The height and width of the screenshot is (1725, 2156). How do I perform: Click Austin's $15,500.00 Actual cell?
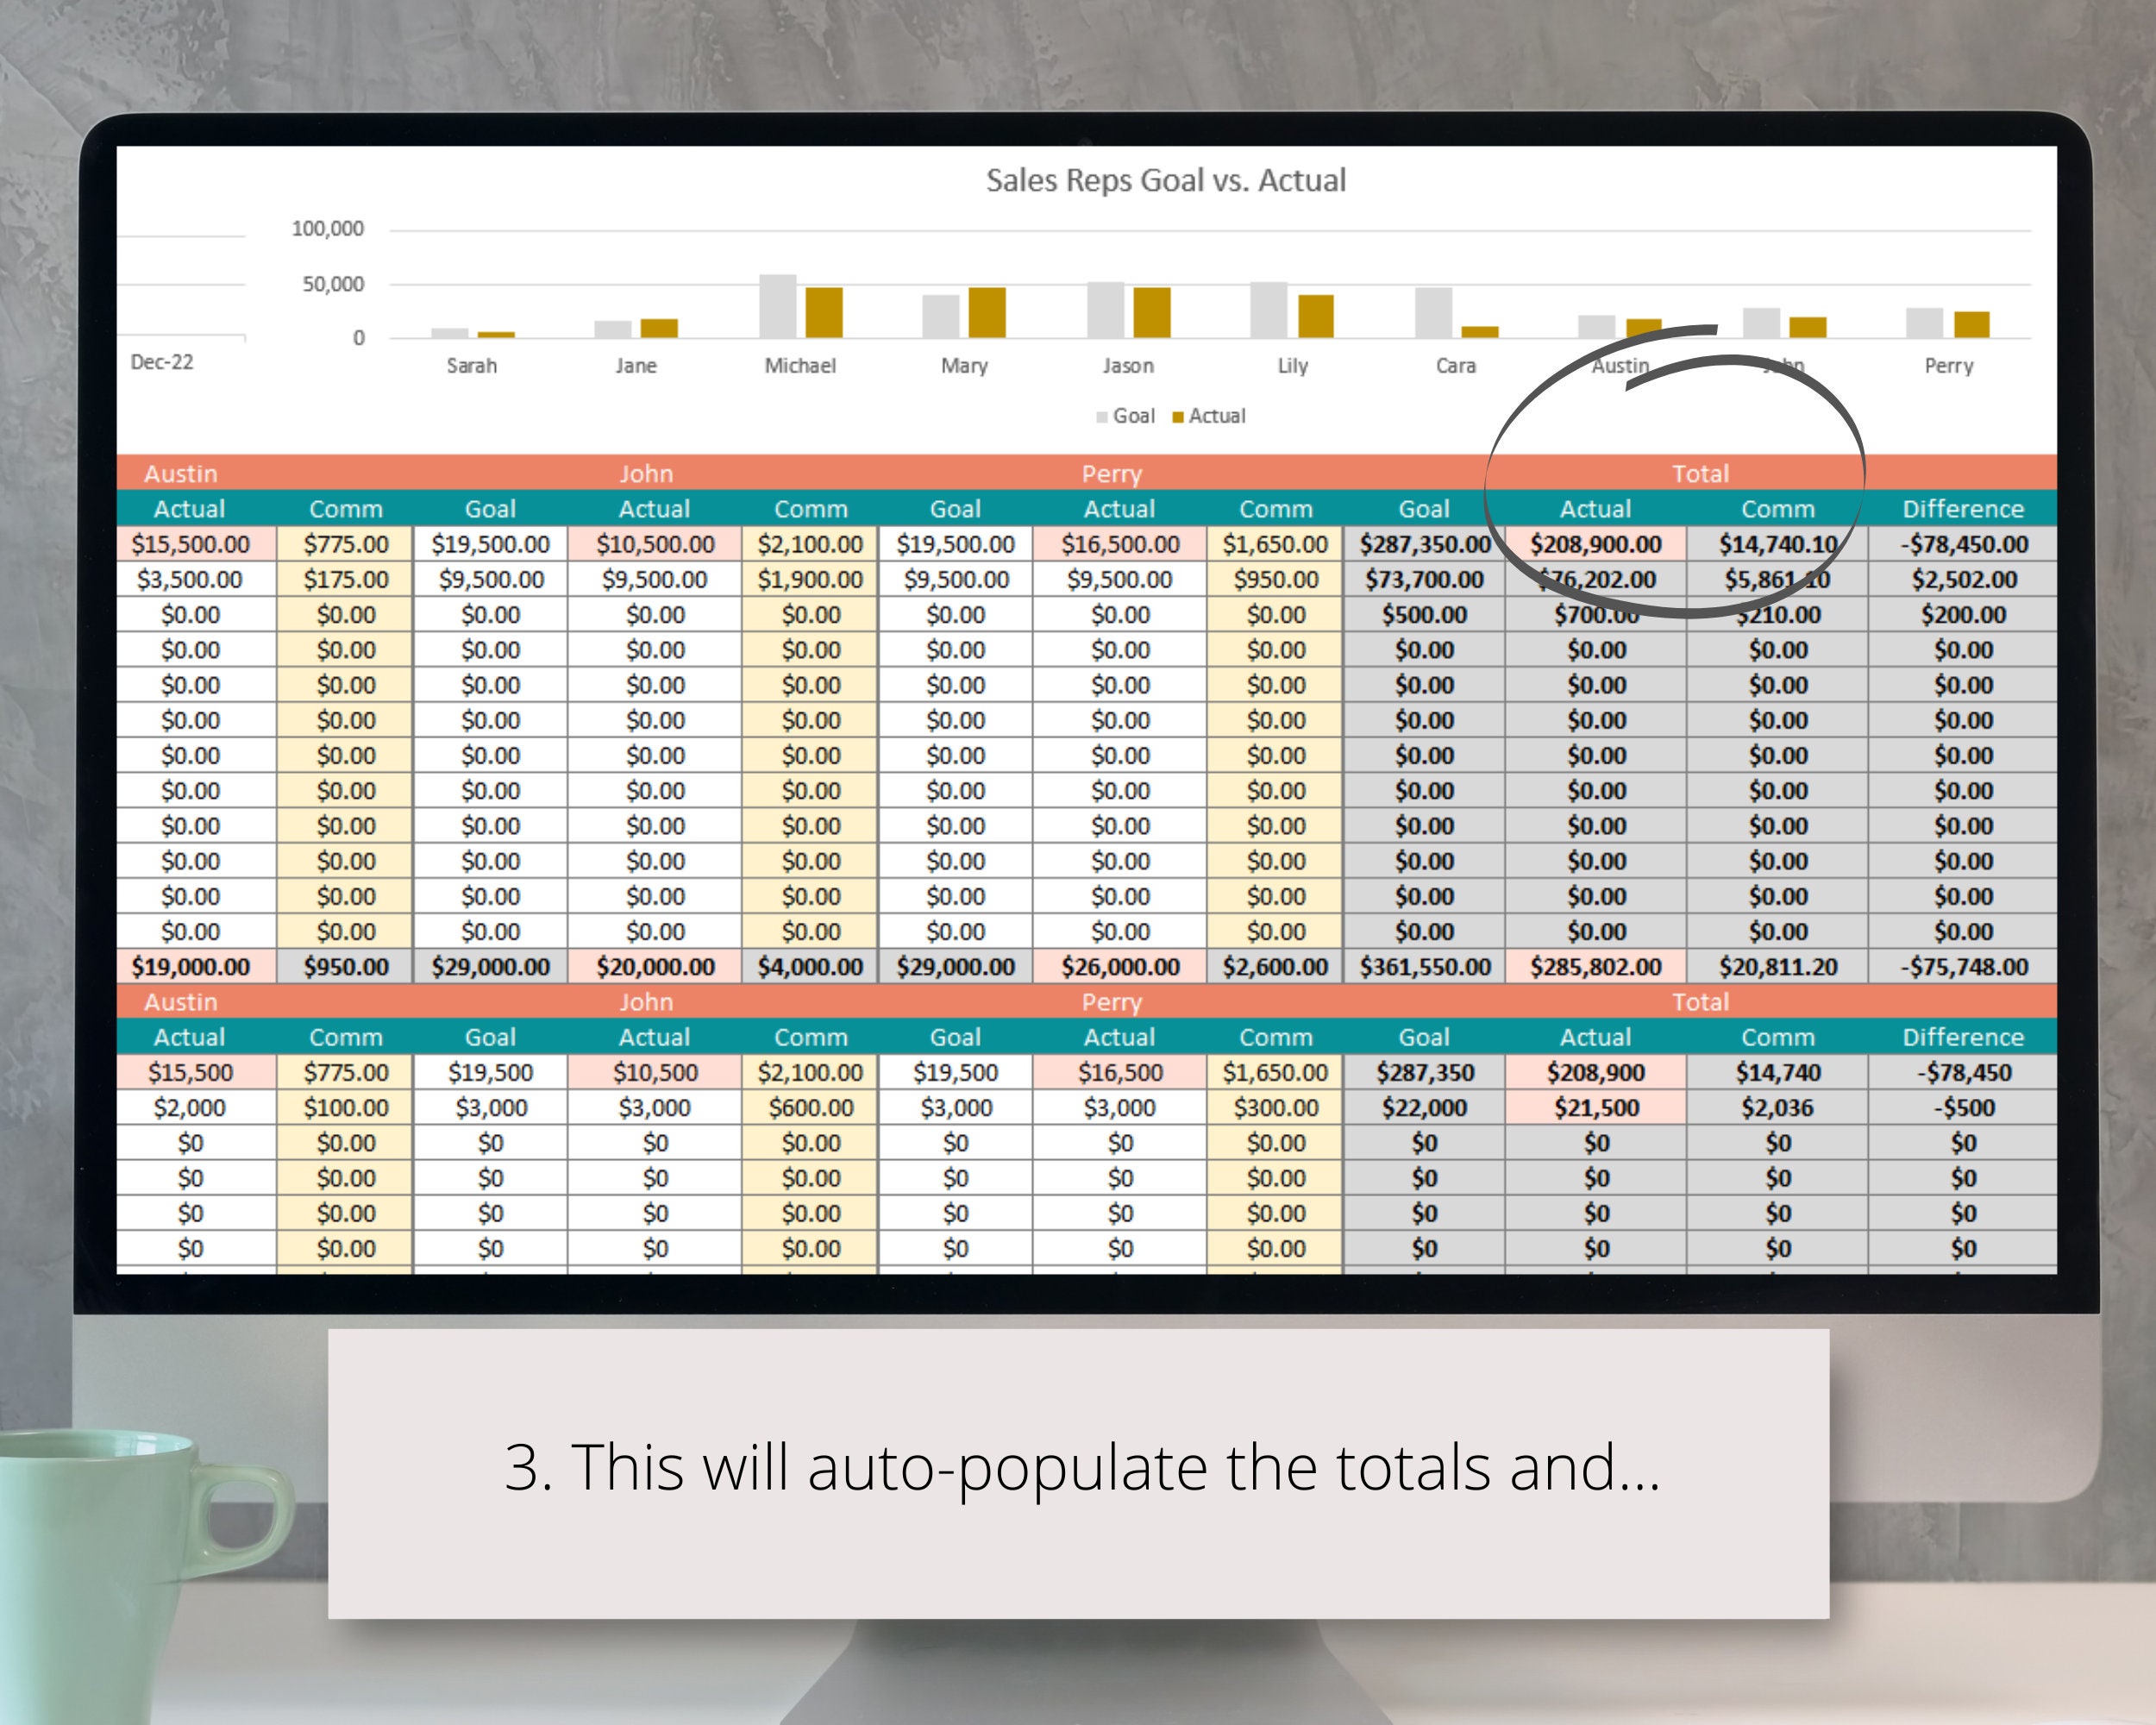pyautogui.click(x=192, y=544)
